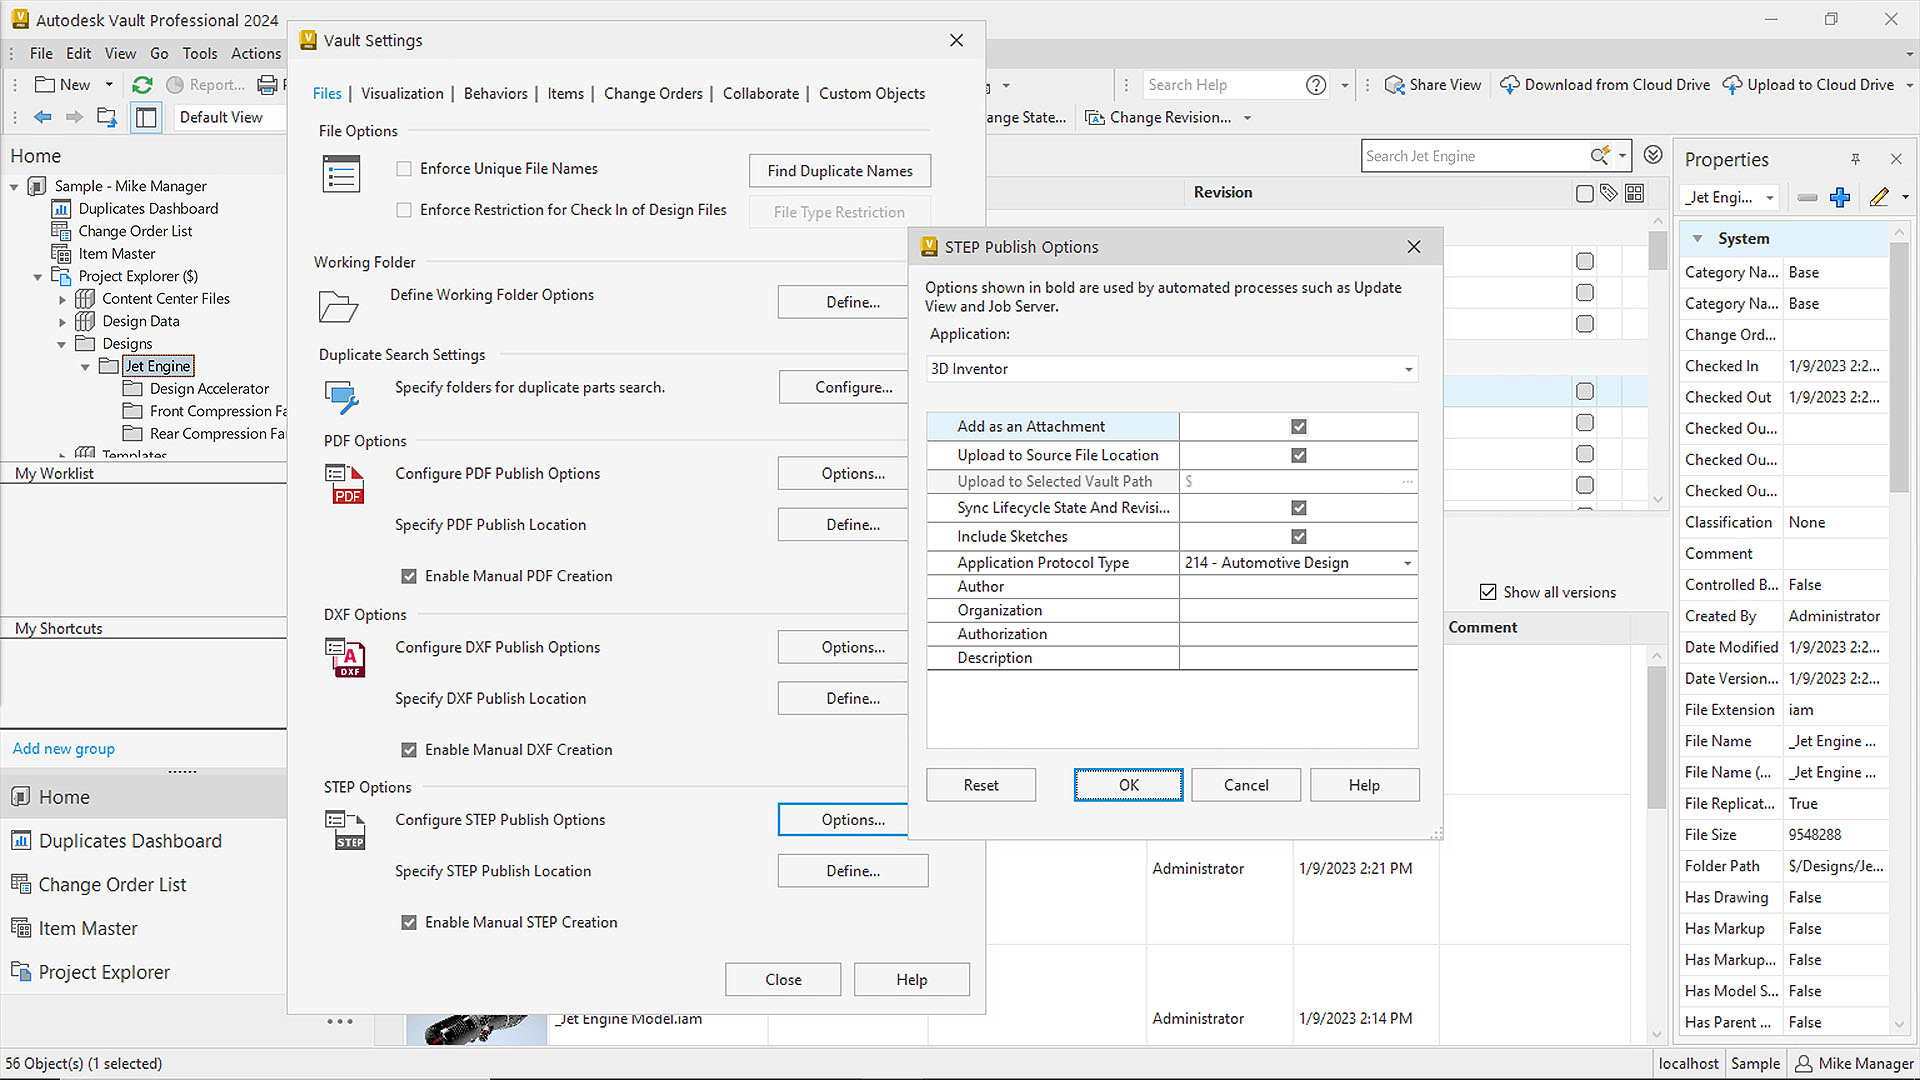This screenshot has width=1920, height=1080.
Task: Click the pencil edit icon in Properties
Action: 1879,198
